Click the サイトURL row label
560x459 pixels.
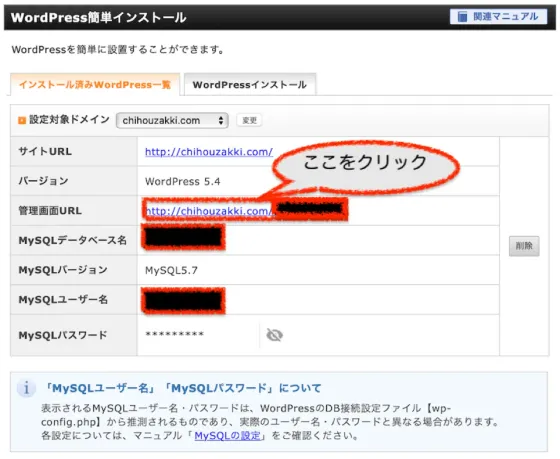click(x=45, y=151)
